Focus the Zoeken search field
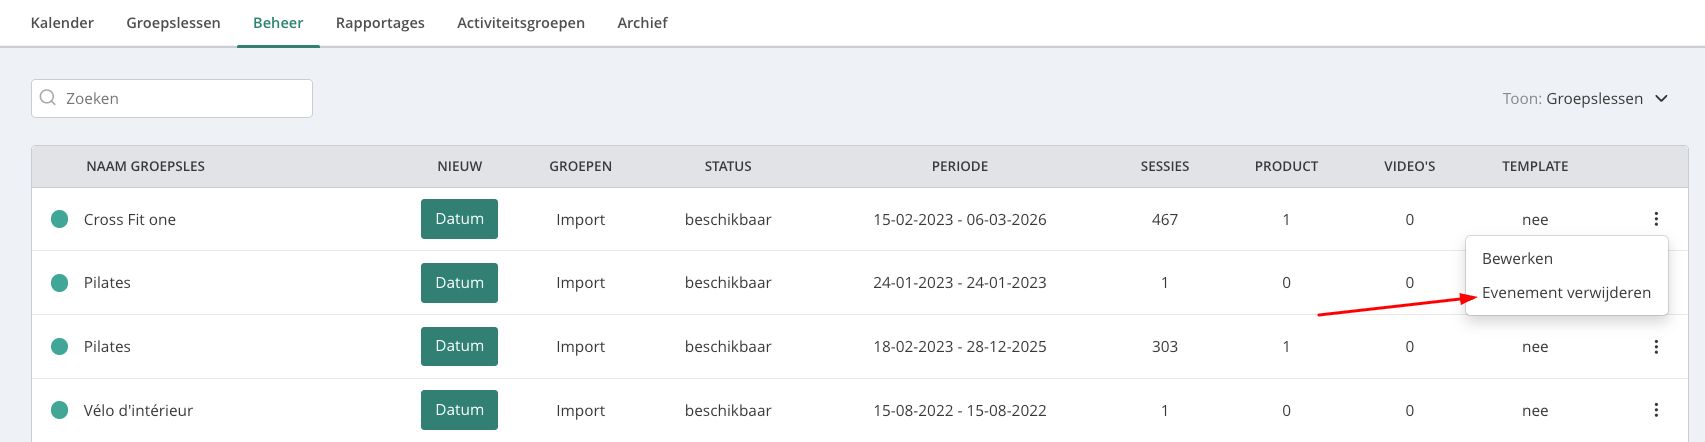 [x=172, y=98]
